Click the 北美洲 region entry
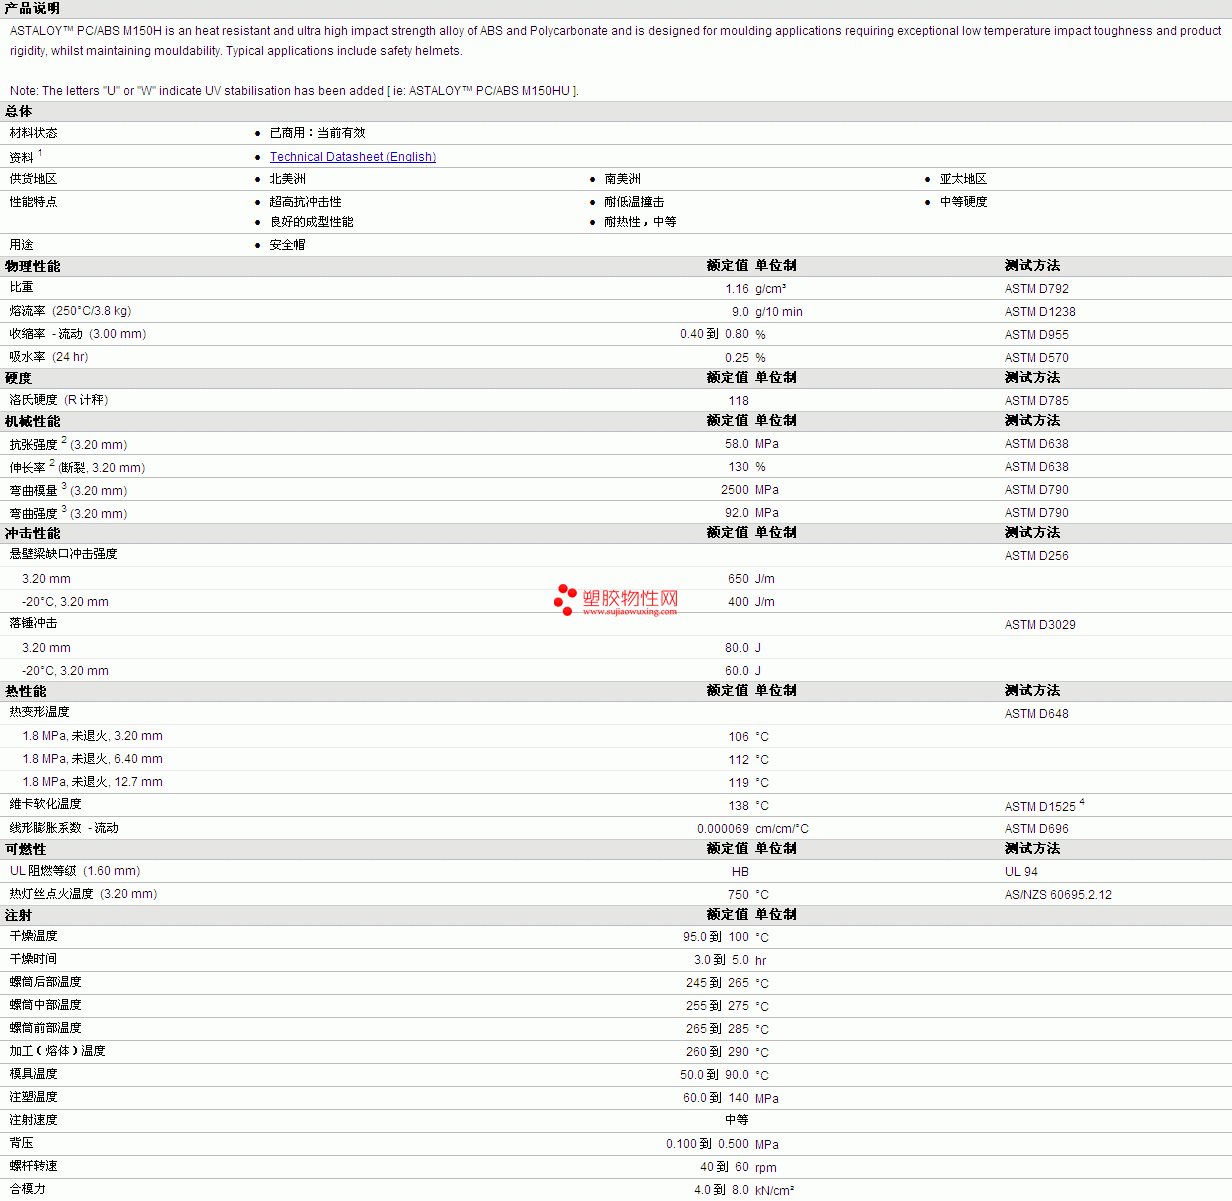 click(288, 179)
